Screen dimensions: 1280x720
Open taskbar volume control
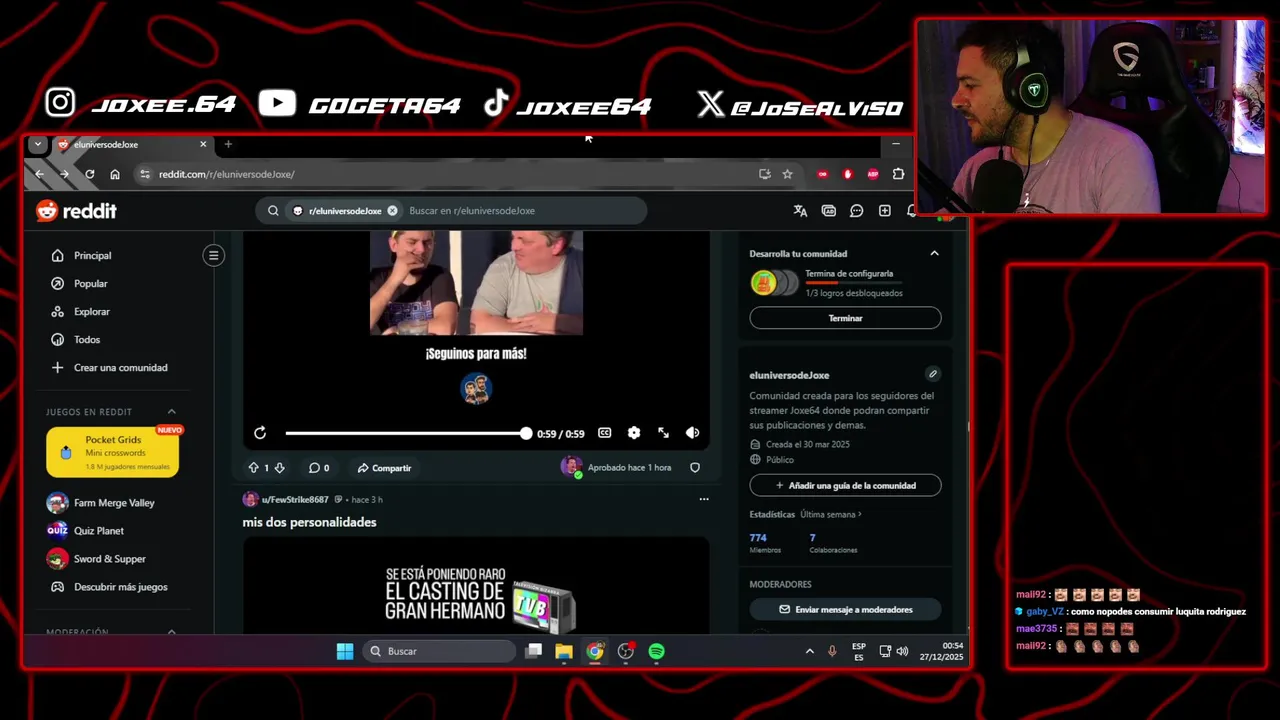[x=902, y=651]
